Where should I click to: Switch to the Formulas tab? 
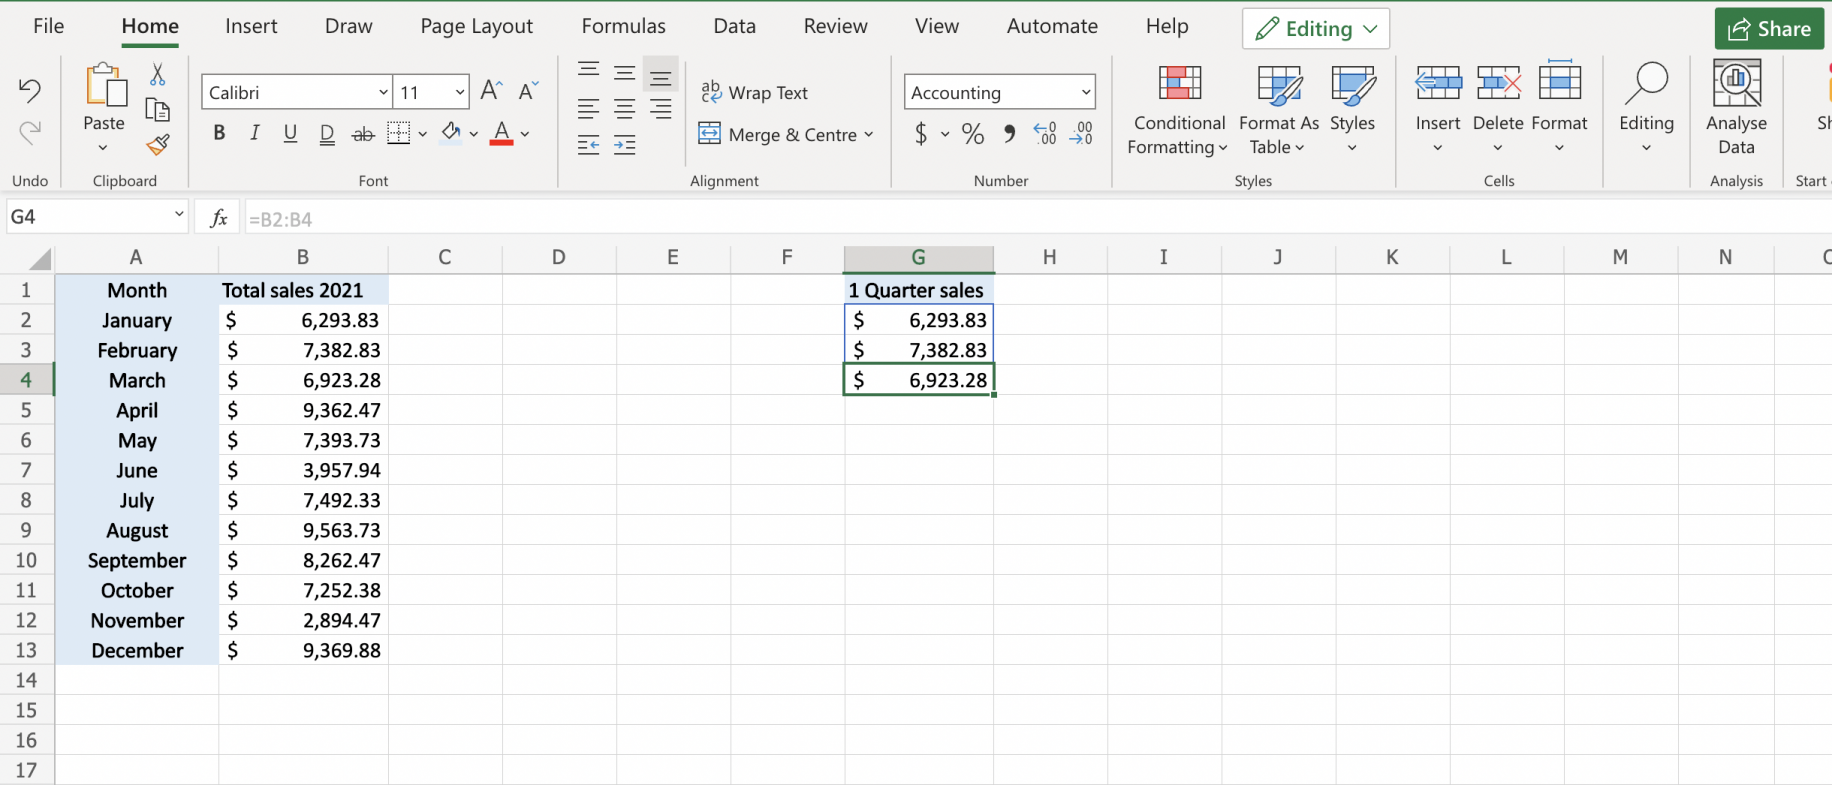coord(623,27)
